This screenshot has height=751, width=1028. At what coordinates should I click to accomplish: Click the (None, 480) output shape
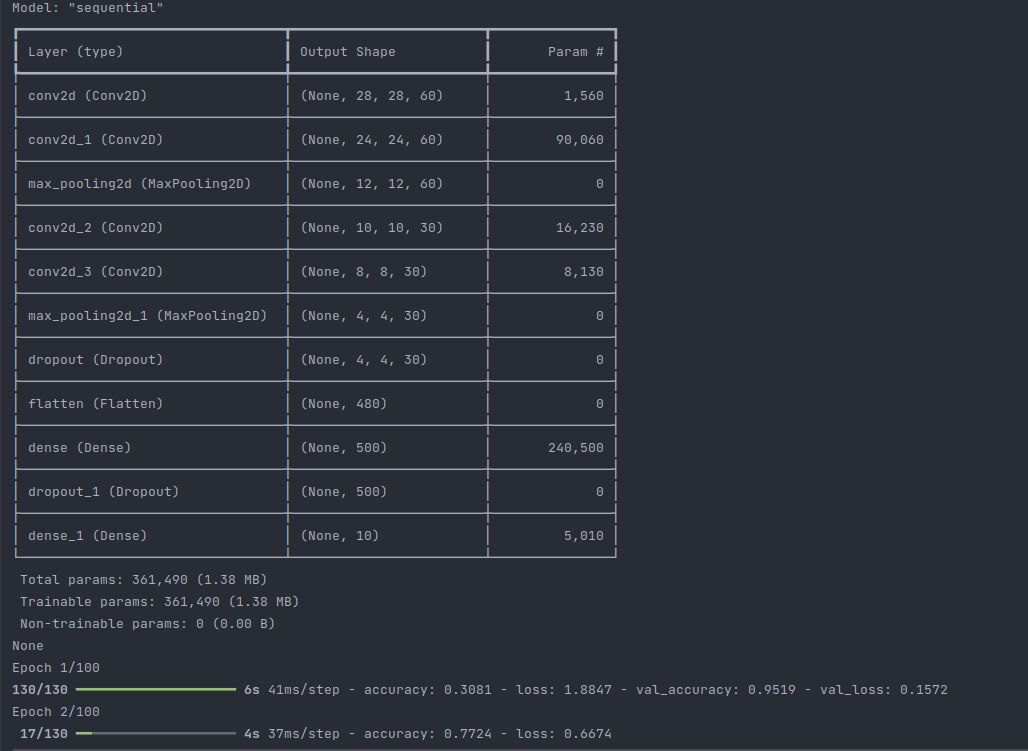pyautogui.click(x=344, y=404)
